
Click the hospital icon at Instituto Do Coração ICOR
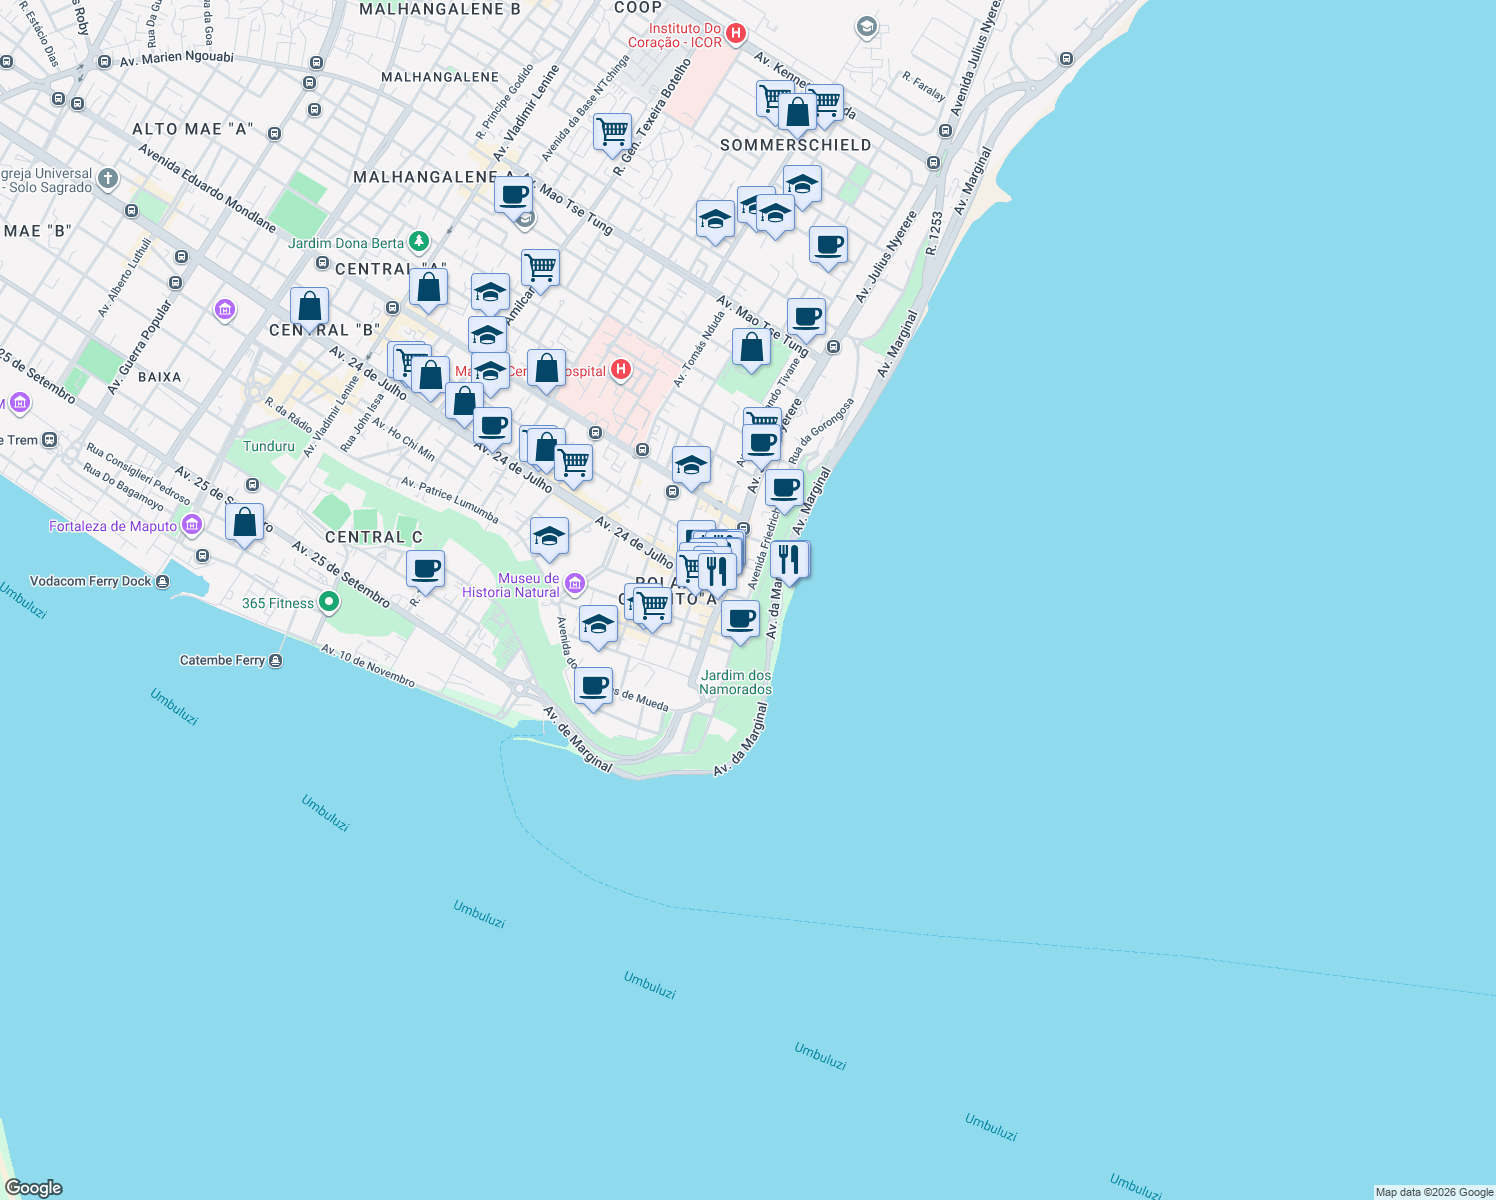coord(735,31)
